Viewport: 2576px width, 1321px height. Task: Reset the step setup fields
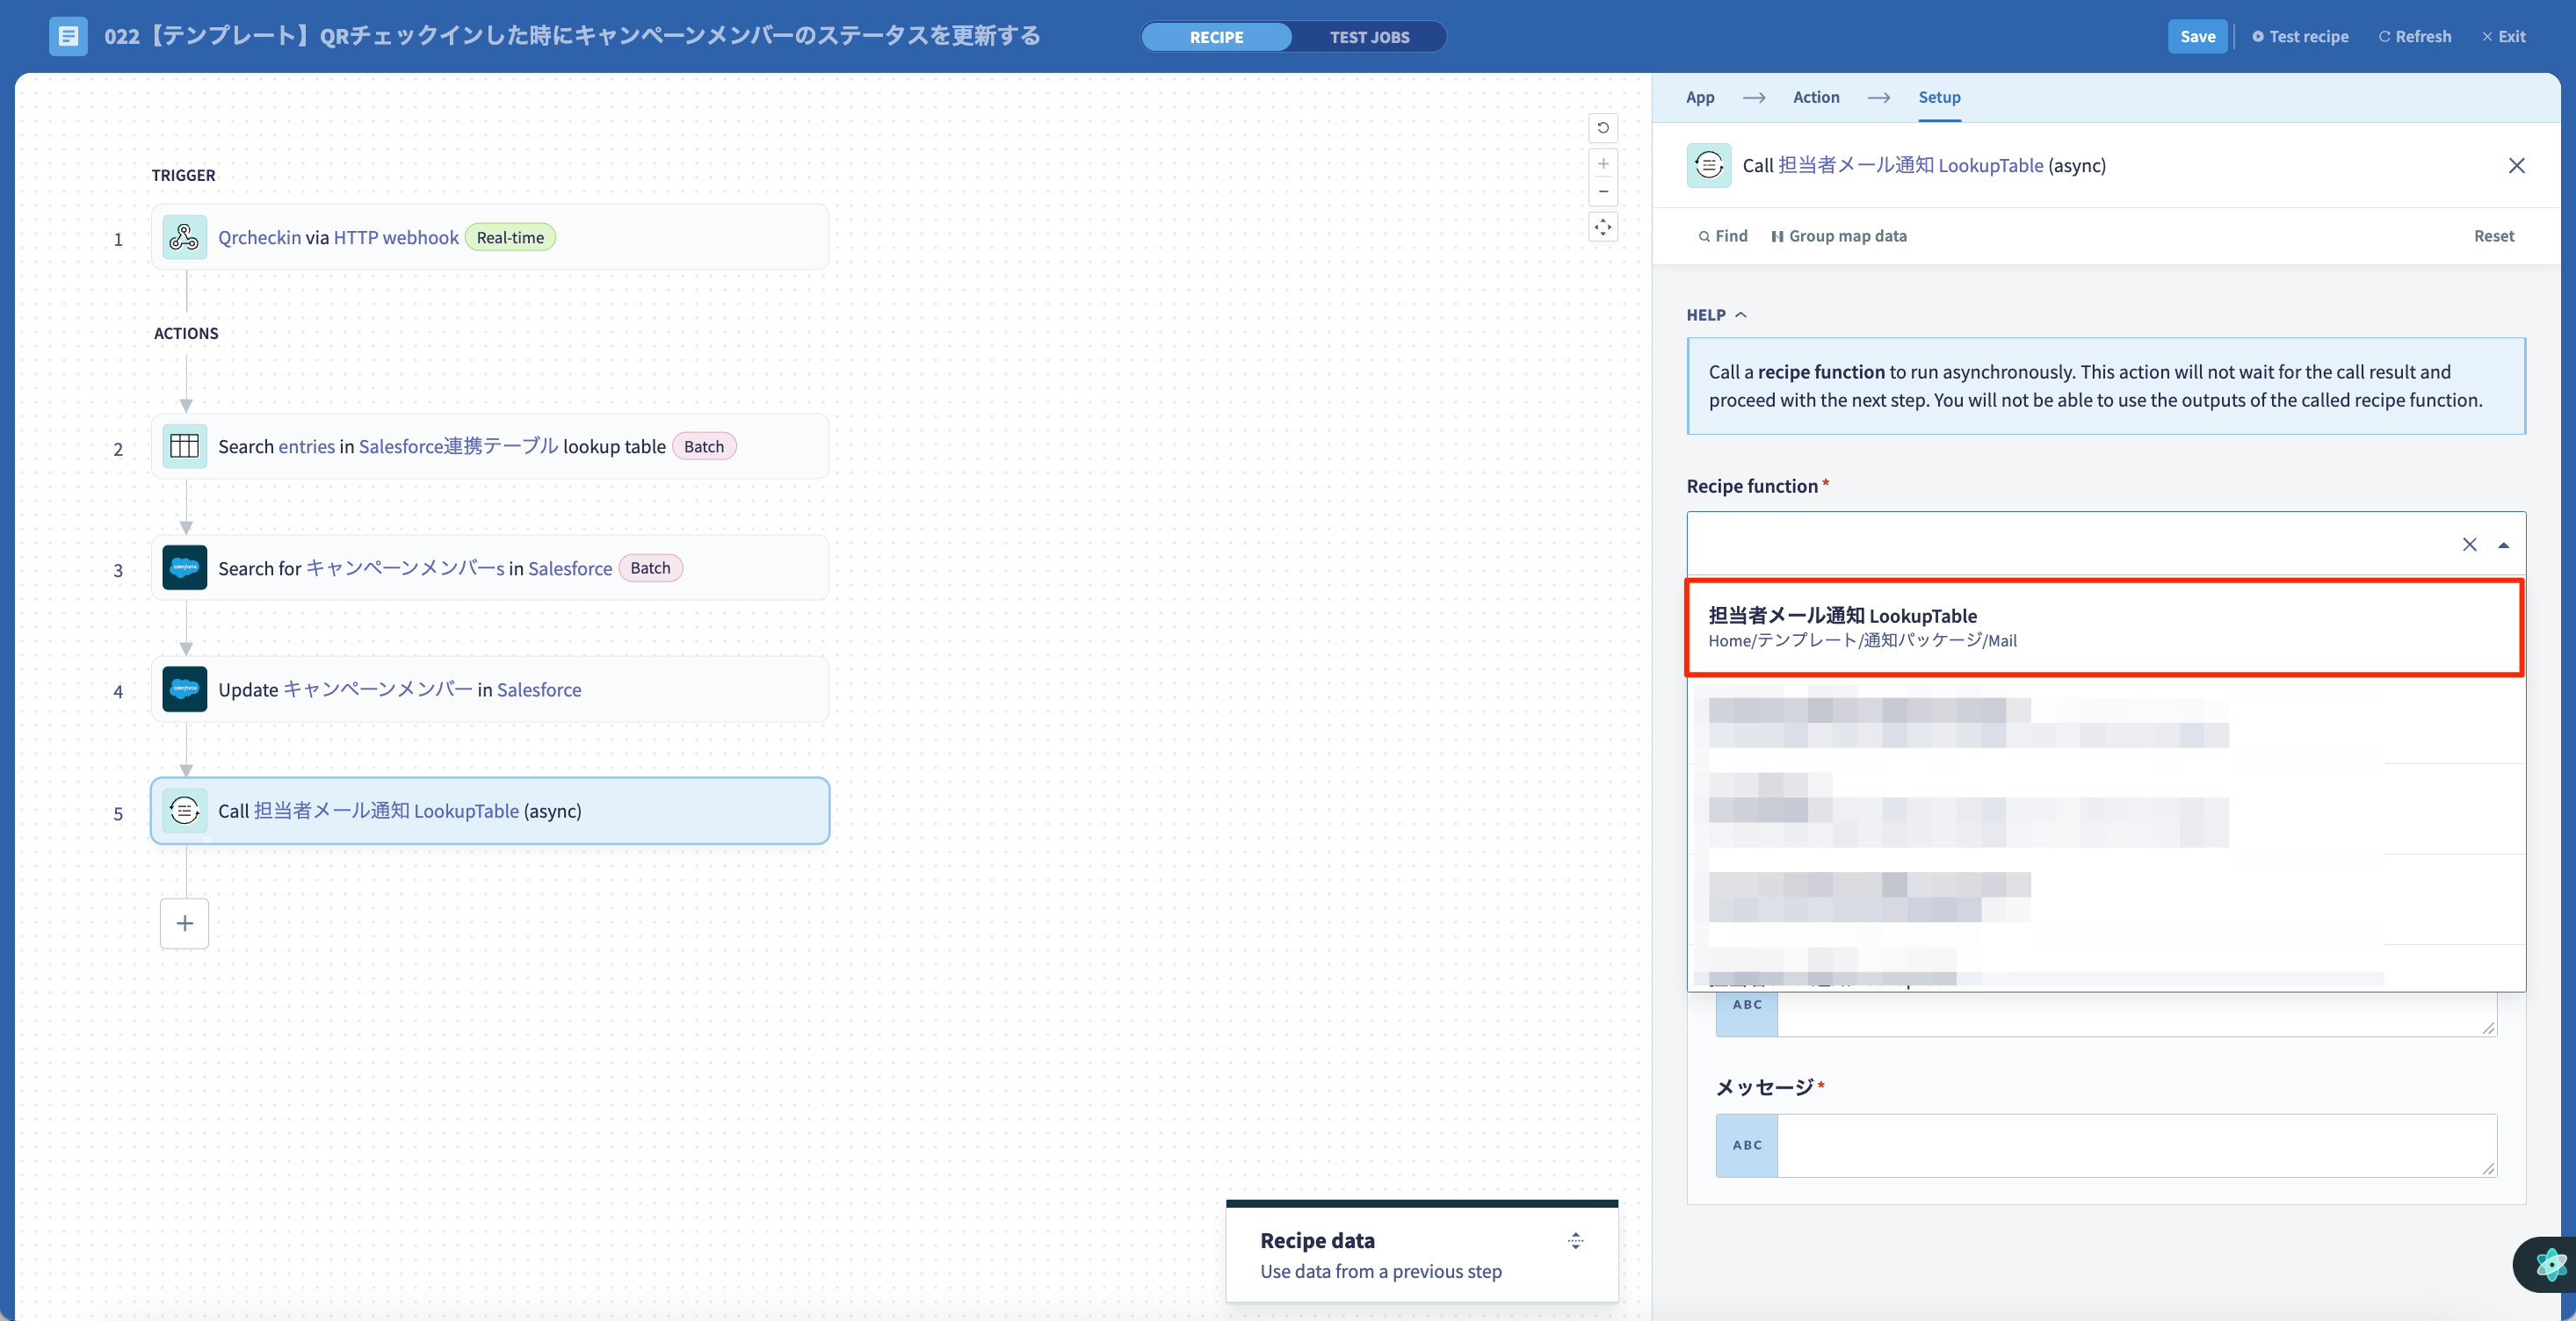[x=2493, y=236]
